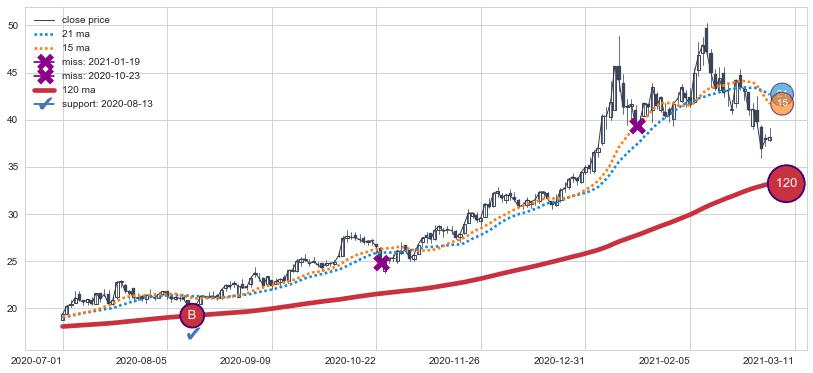Screen dimensions: 813x373
Task: Click the 2020-07-01 x-axis date label
Action: 34,360
